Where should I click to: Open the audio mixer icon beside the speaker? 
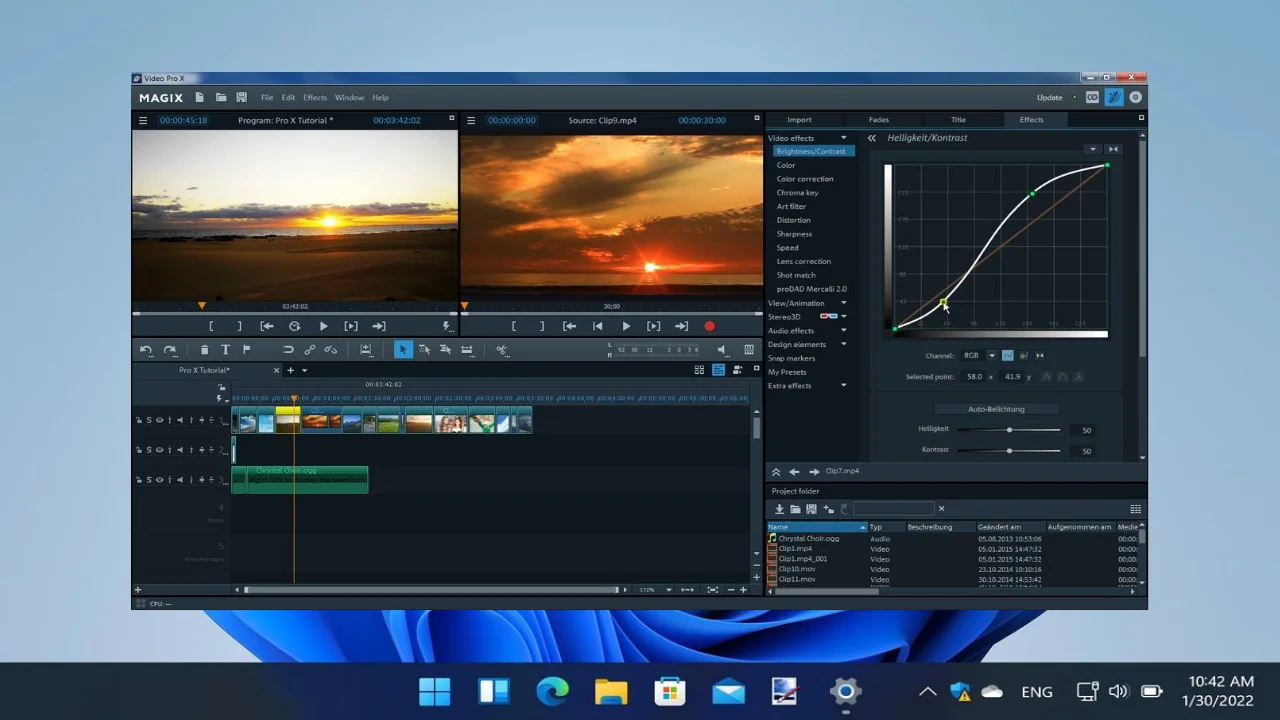click(x=749, y=349)
